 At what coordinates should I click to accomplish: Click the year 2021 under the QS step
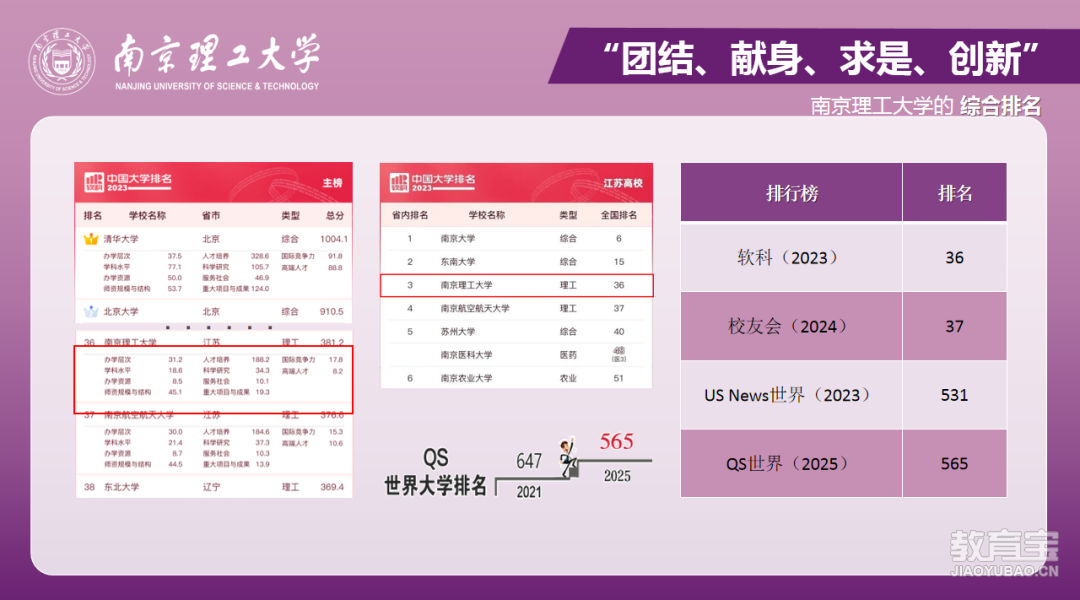pos(529,492)
